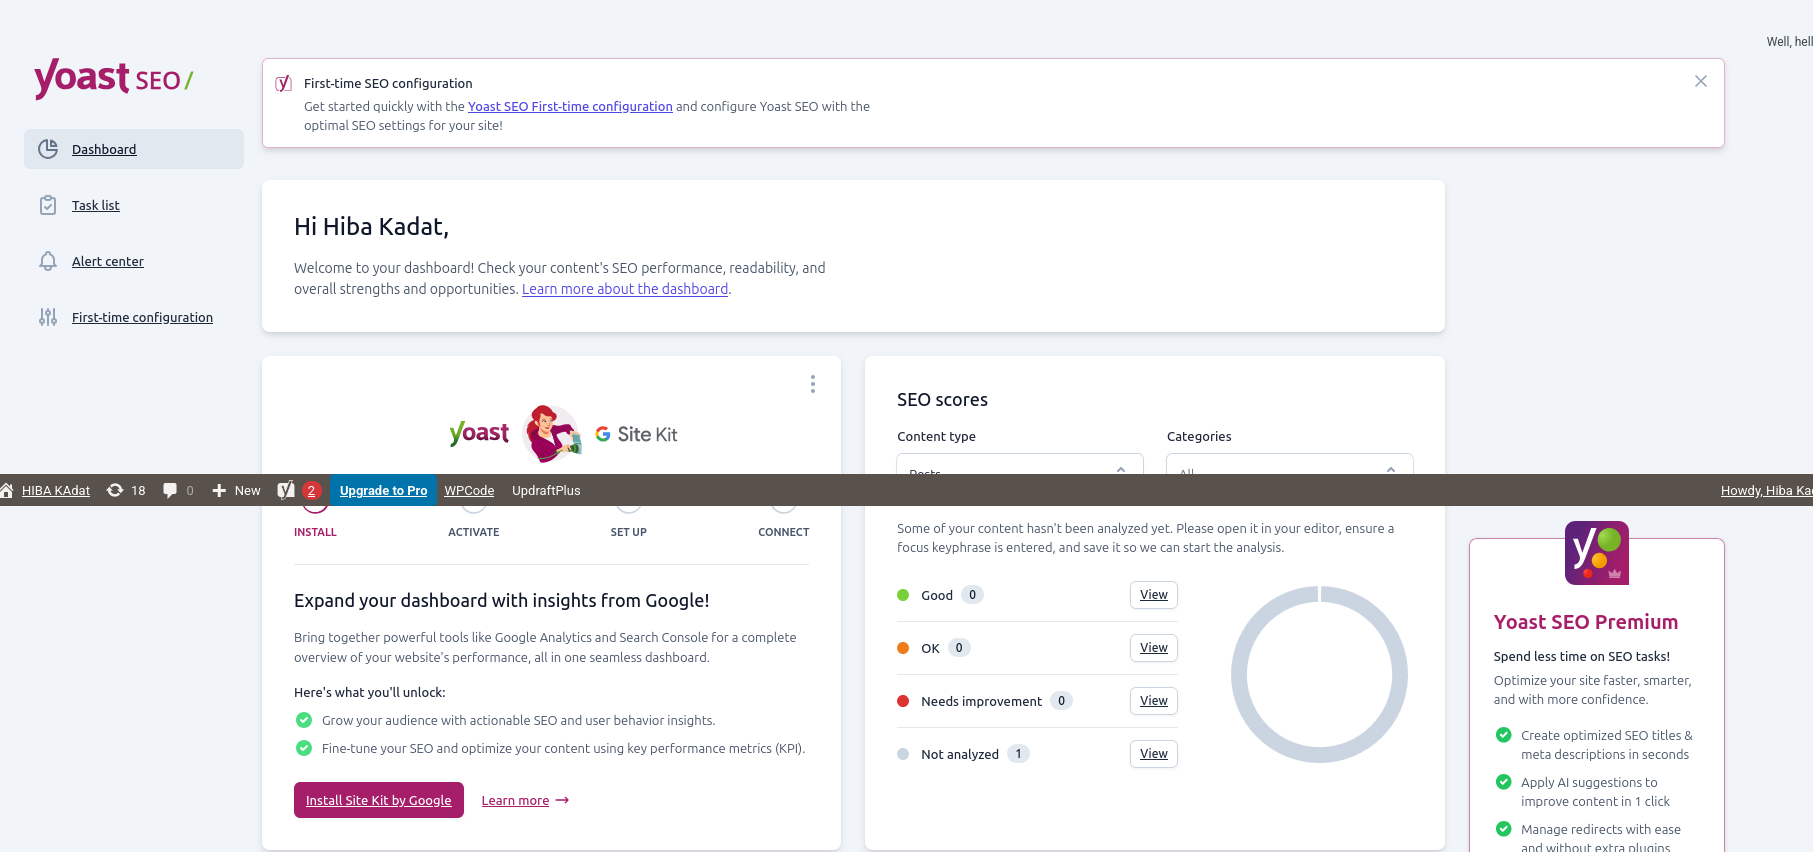Open Yoast admin bar icon with notifications

pos(299,490)
